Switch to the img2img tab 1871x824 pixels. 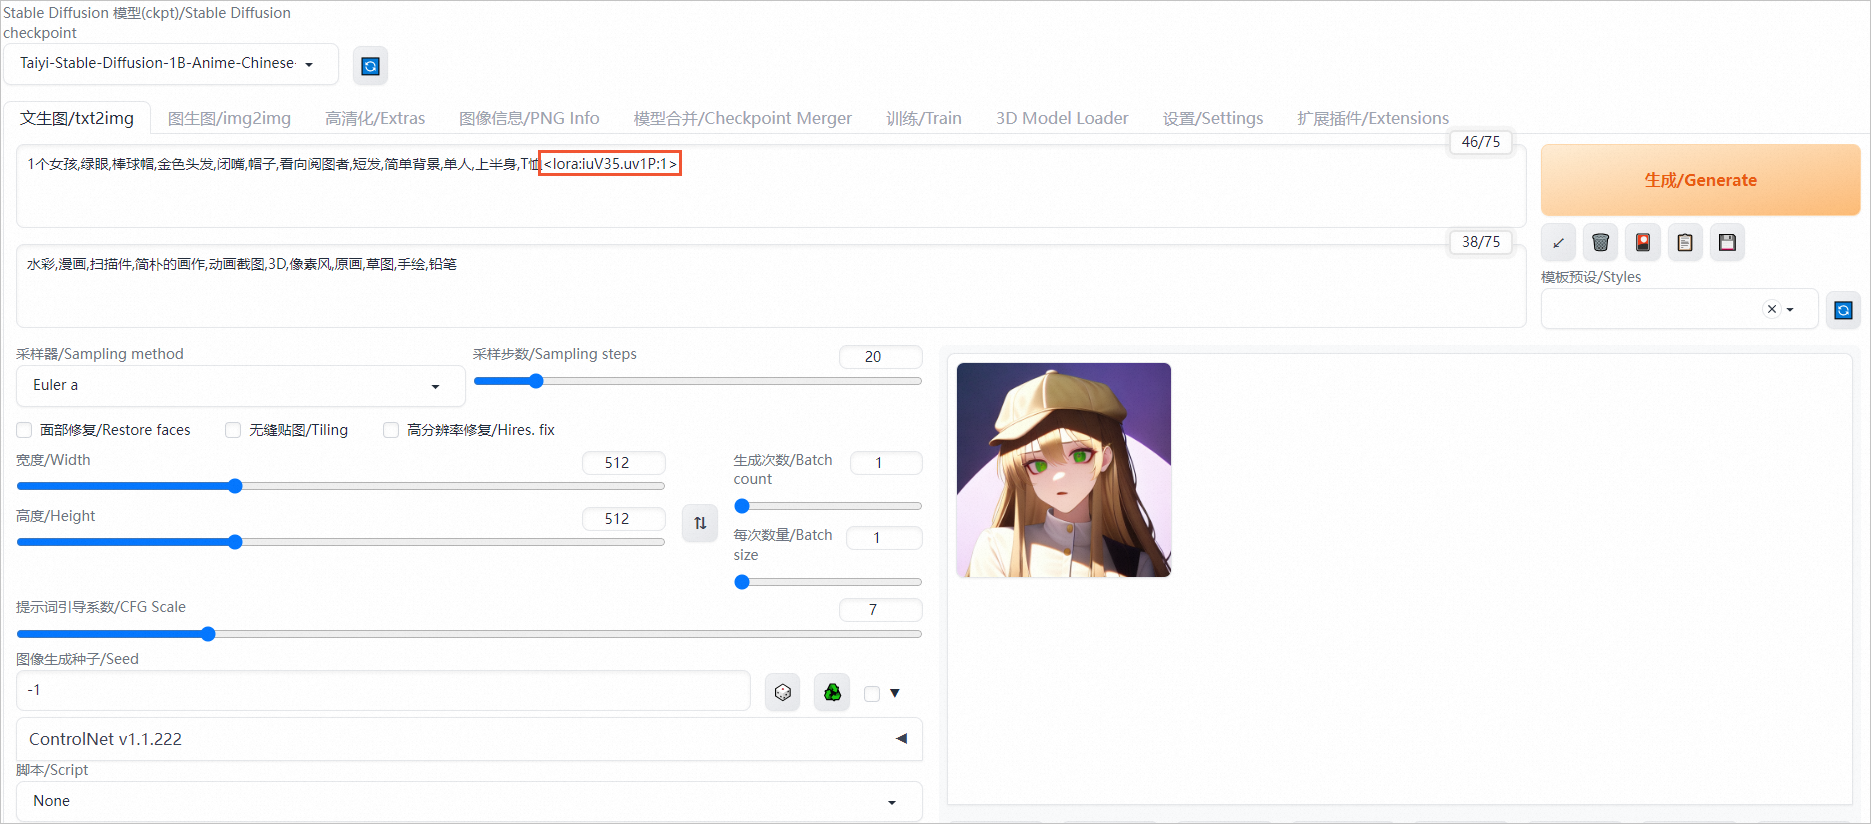coord(229,118)
